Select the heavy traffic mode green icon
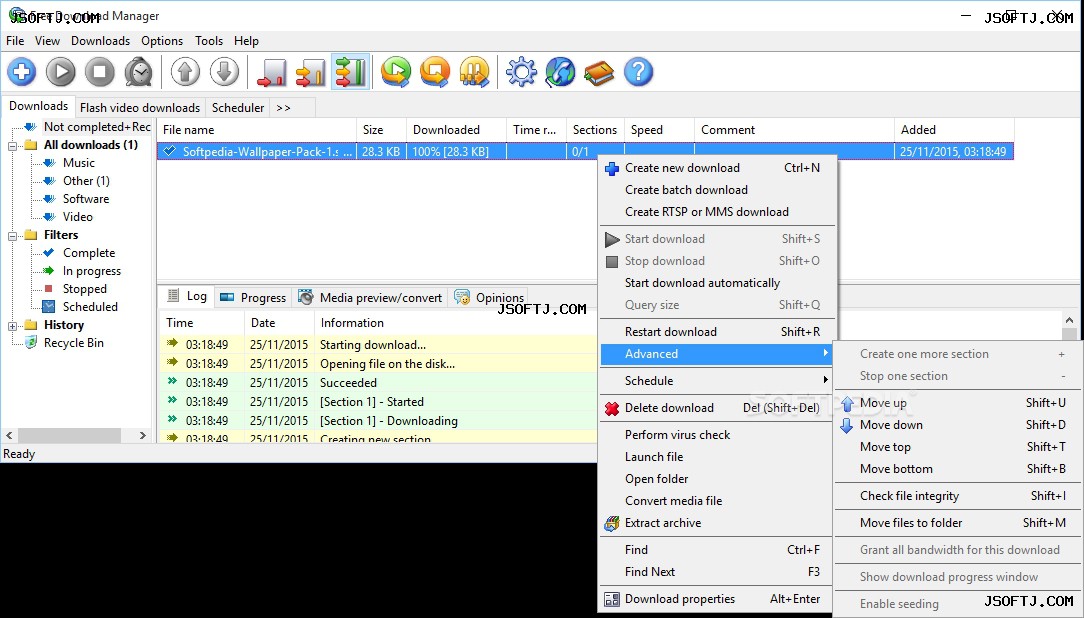Viewport: 1084px width, 618px height. click(350, 72)
